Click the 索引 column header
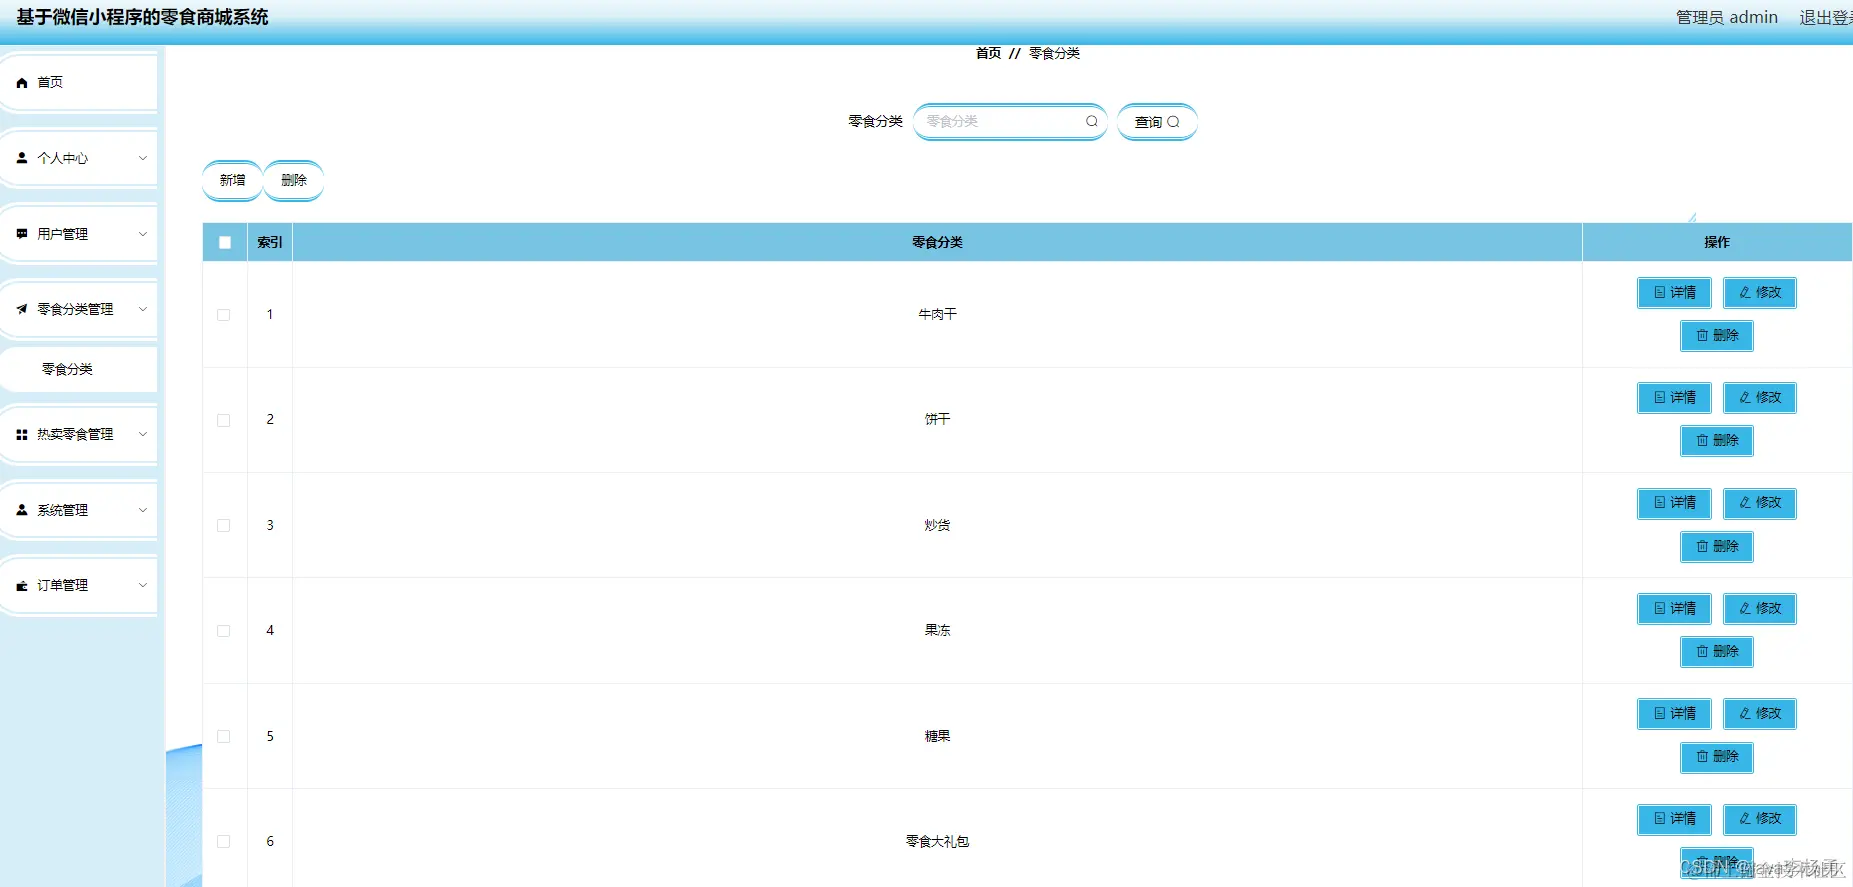Image resolution: width=1853 pixels, height=887 pixels. point(270,243)
